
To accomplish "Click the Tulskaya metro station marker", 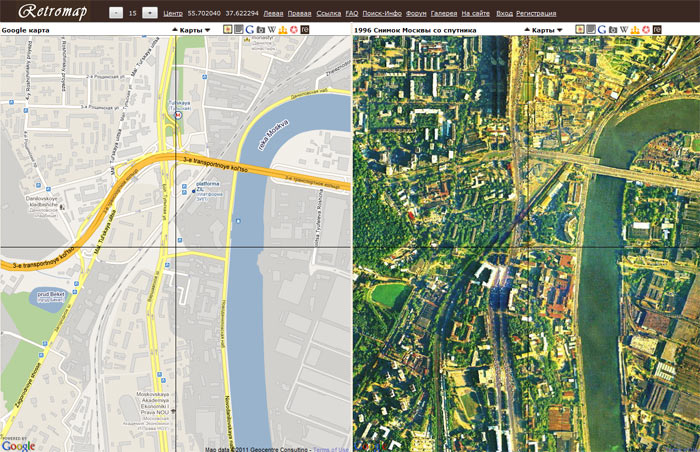I will point(179,115).
